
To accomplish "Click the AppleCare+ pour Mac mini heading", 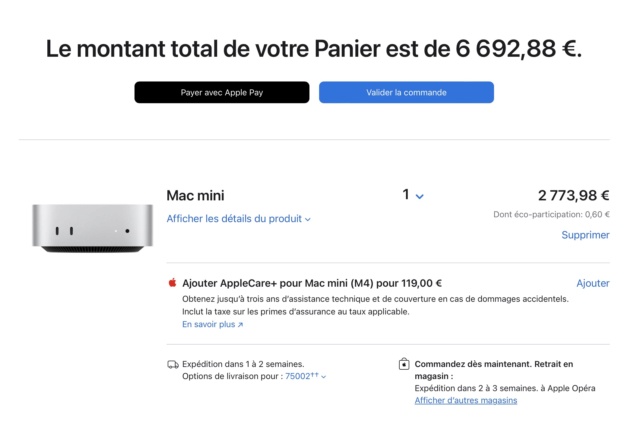I will 312,283.
